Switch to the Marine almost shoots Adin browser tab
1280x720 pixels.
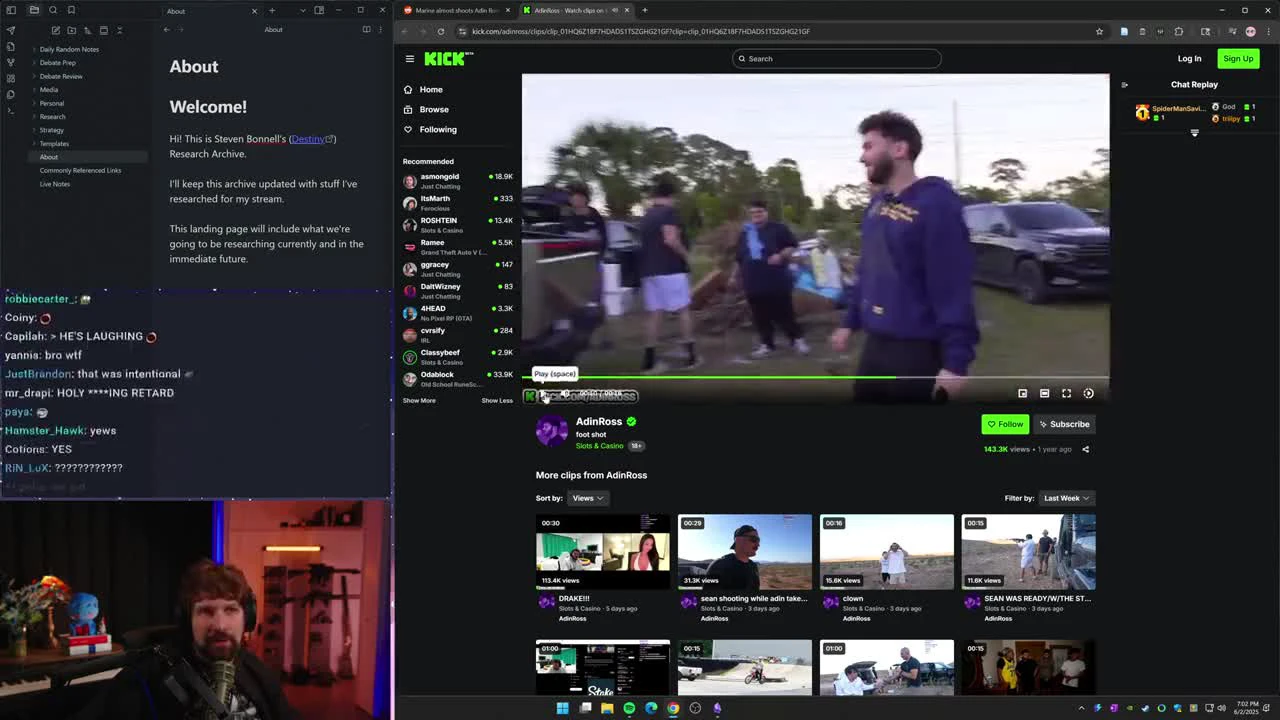[x=456, y=10]
